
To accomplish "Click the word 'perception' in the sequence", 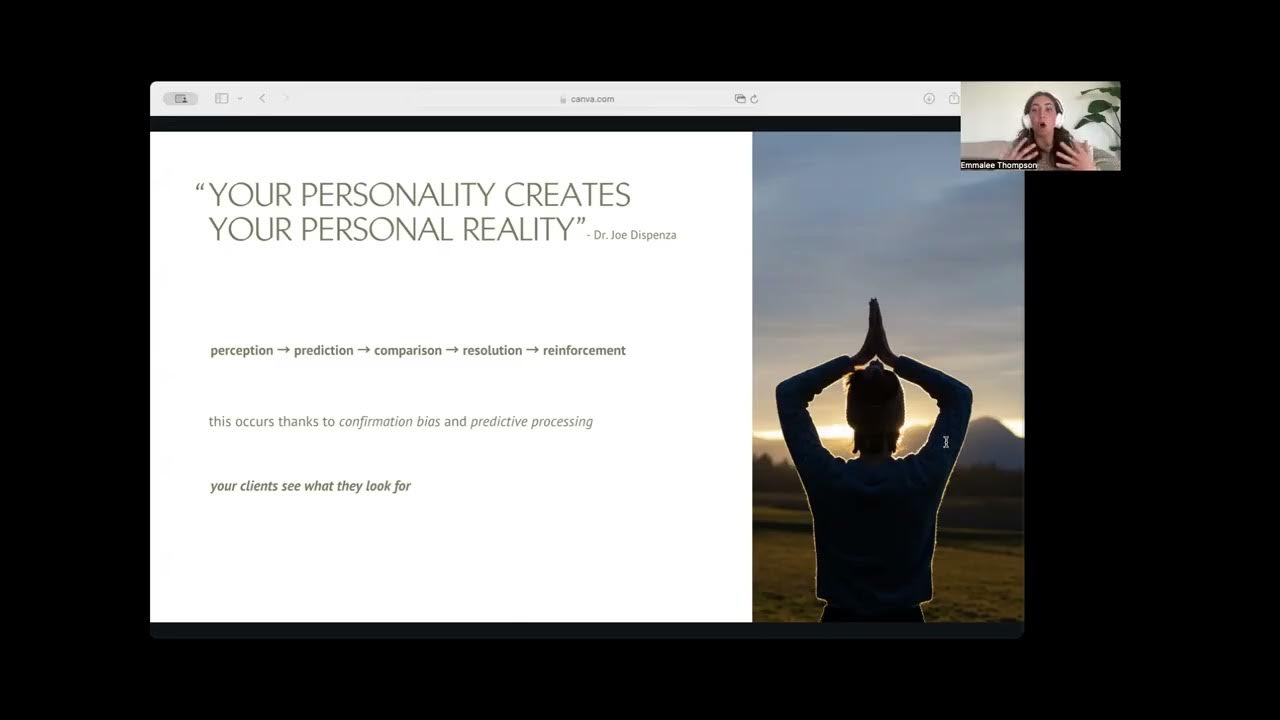I will 241,351.
